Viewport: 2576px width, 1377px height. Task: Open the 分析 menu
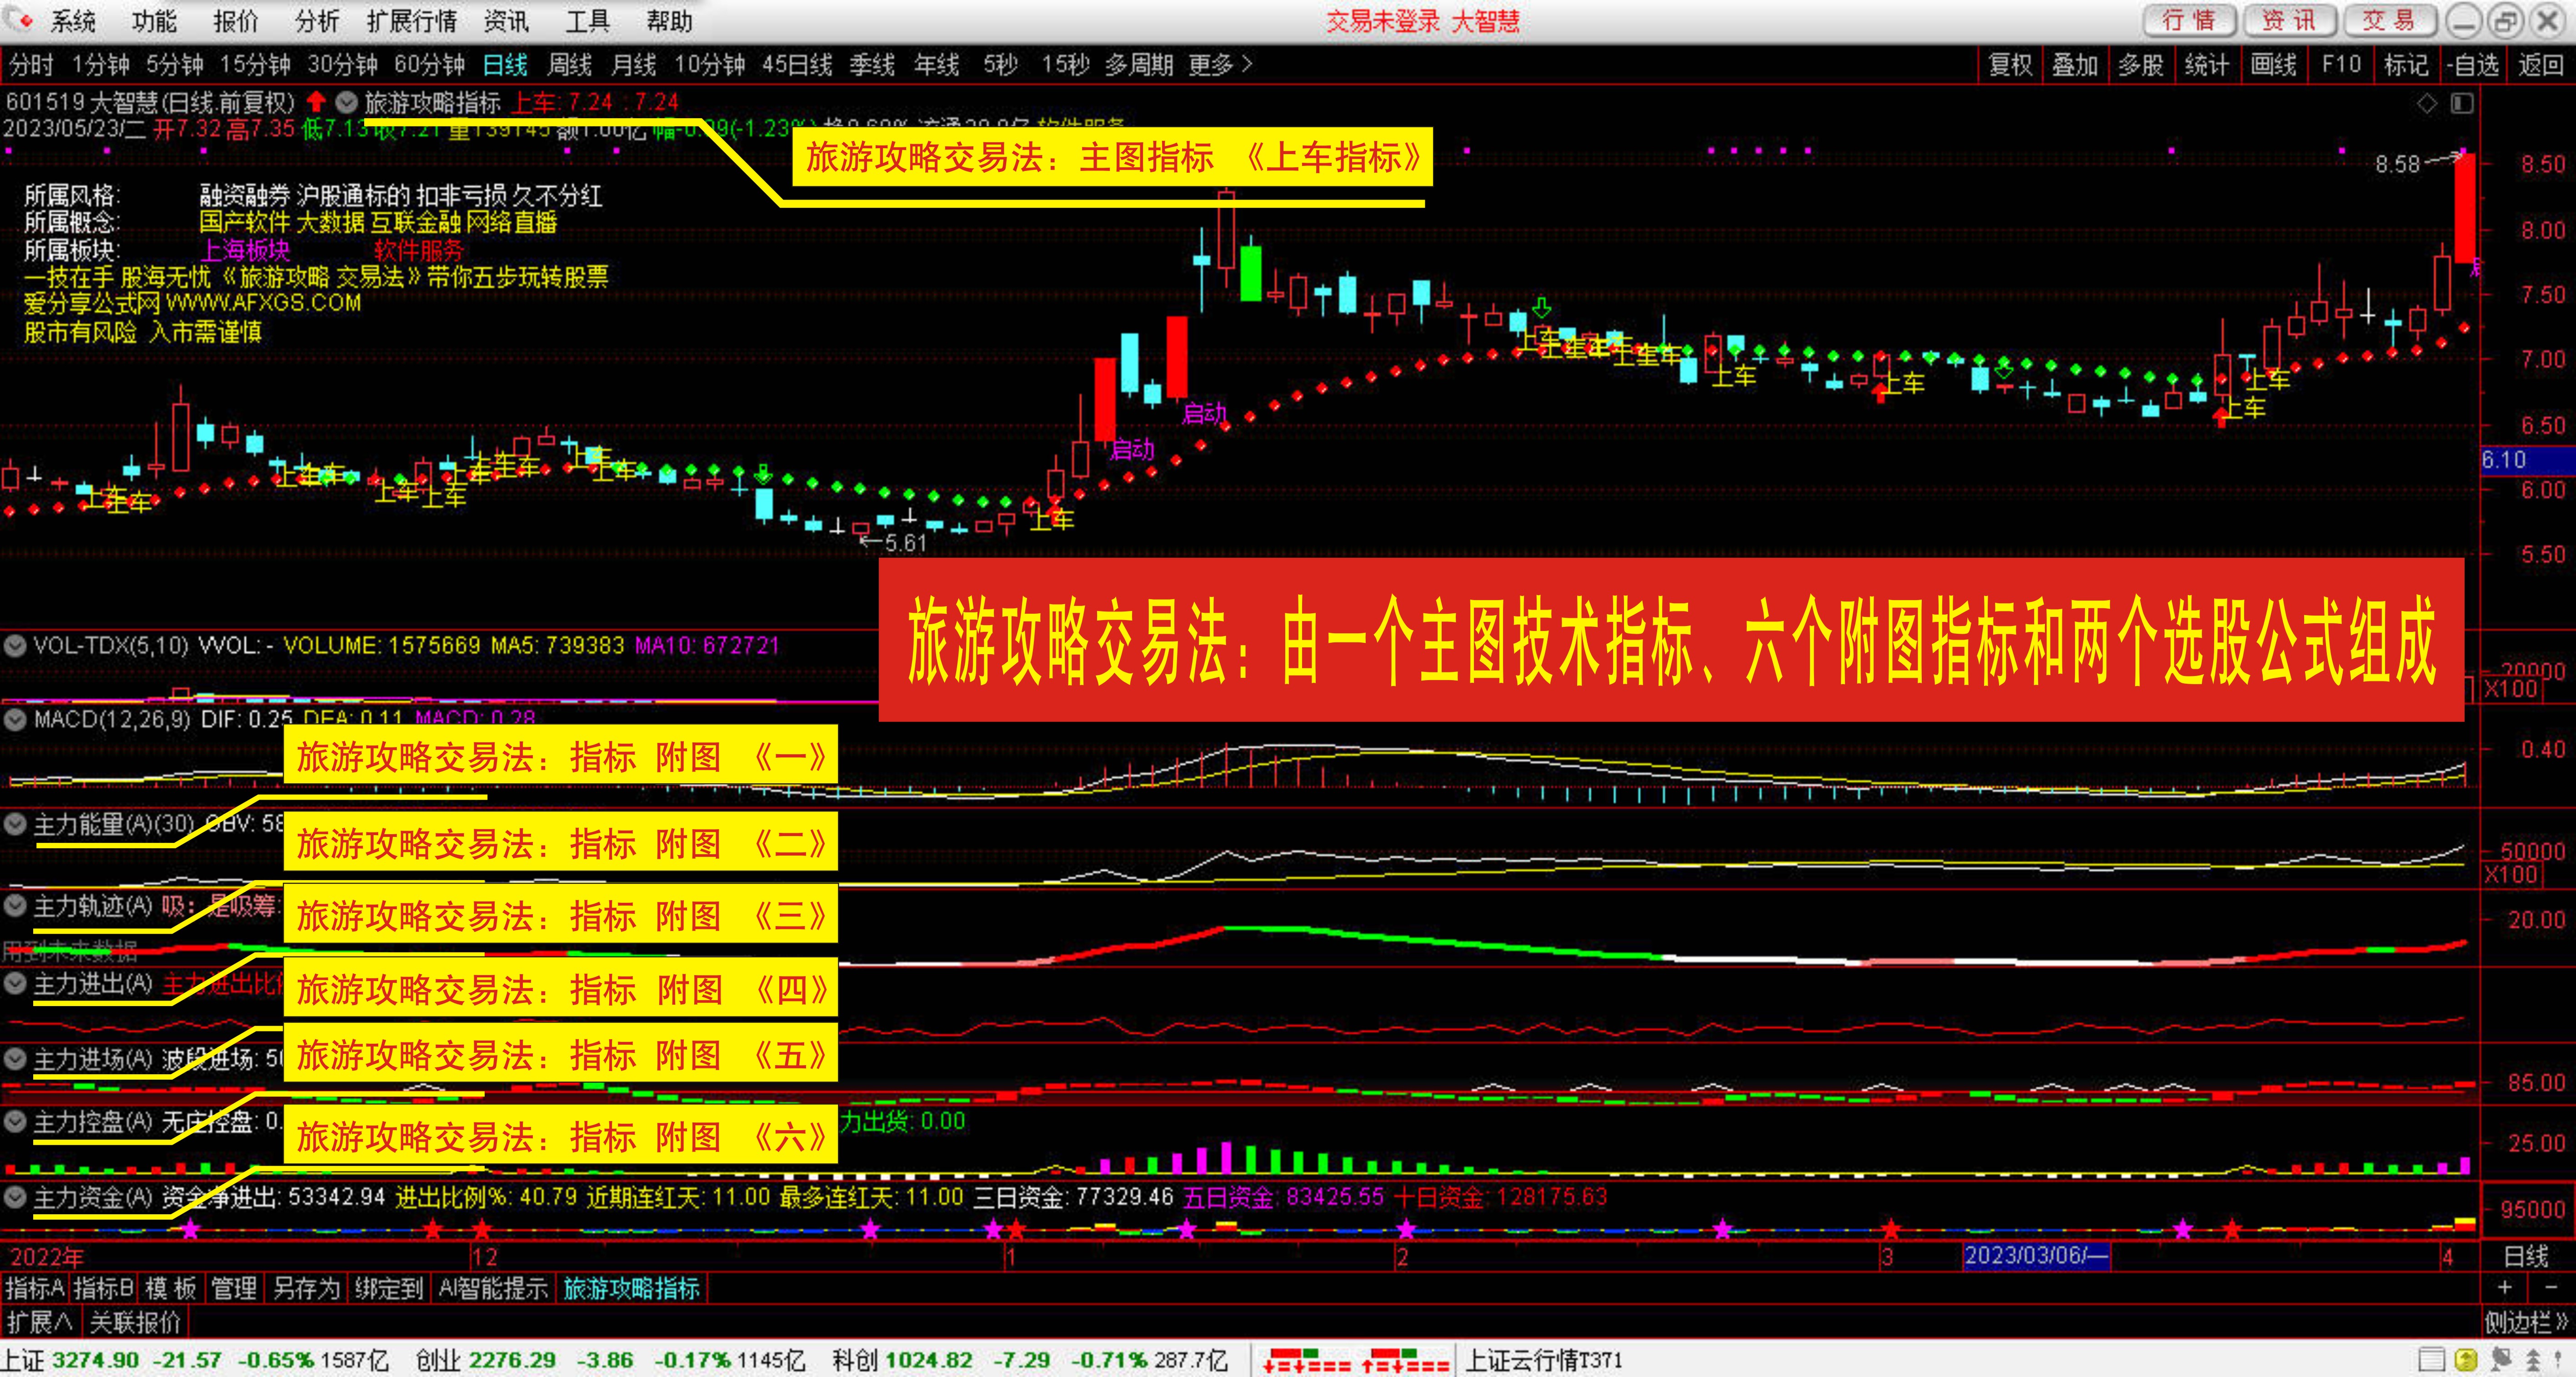pyautogui.click(x=317, y=21)
